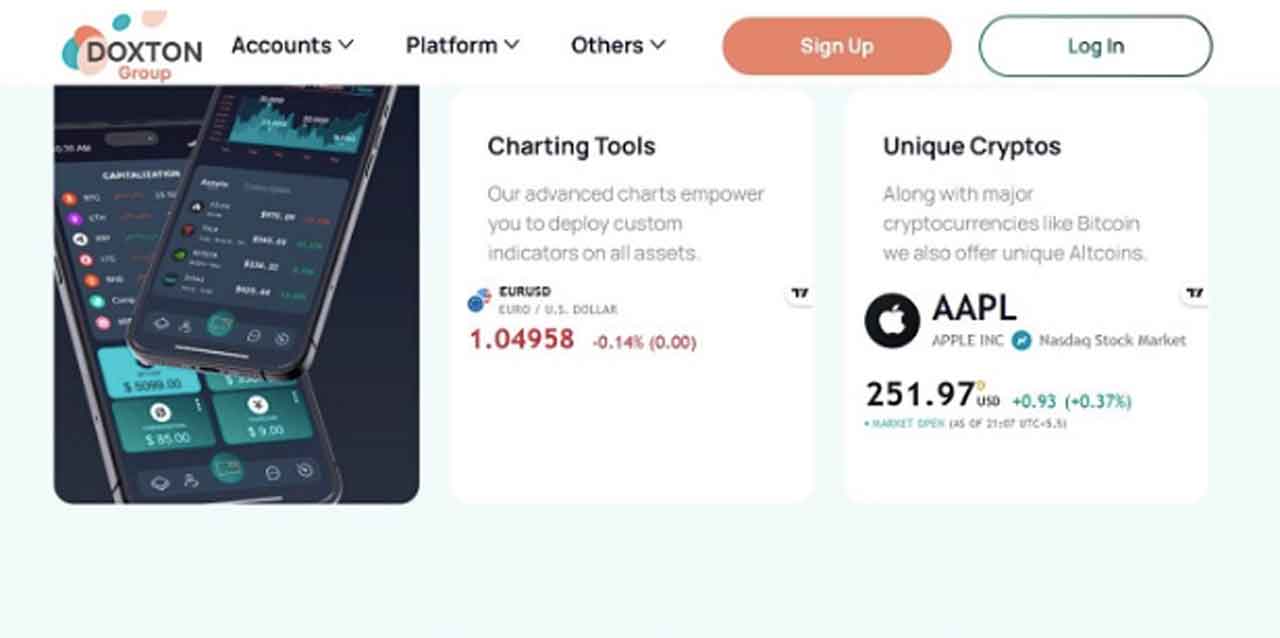
Task: Click the Doxton Group logo
Action: coord(131,48)
